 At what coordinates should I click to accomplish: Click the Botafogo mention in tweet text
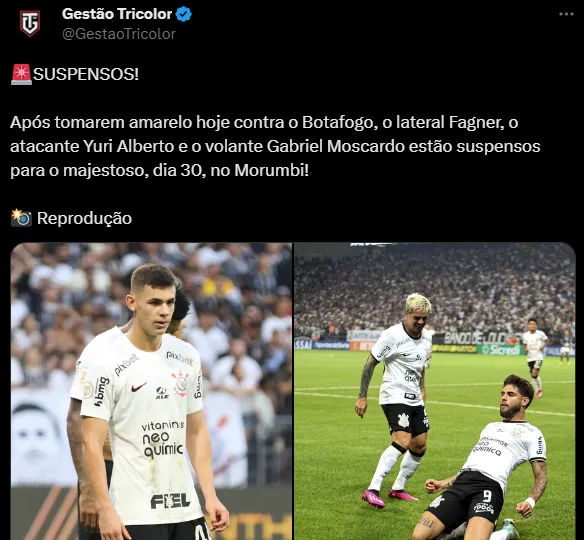pos(337,122)
